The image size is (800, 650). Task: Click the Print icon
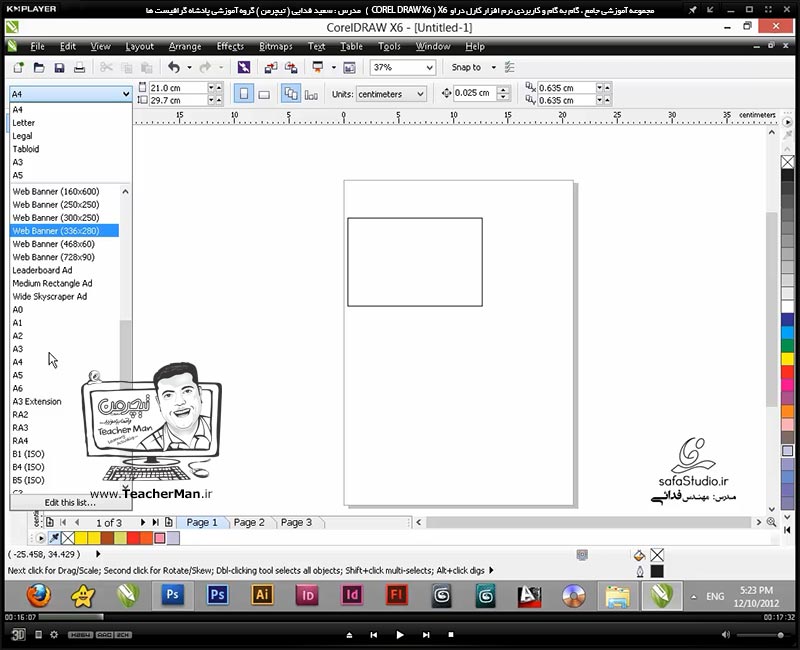coord(80,67)
